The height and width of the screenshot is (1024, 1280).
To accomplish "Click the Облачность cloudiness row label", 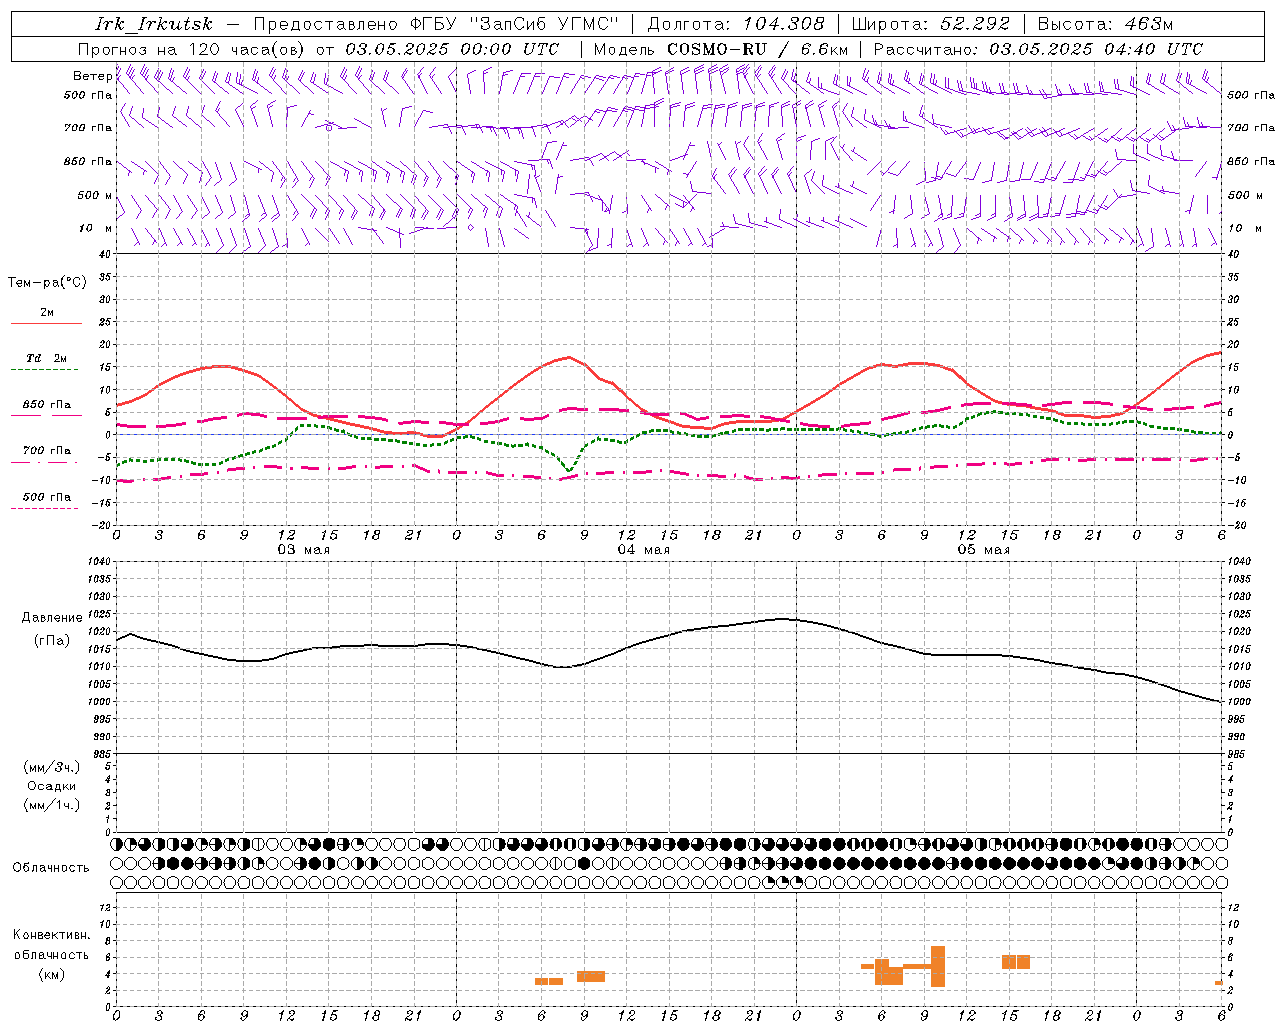I will 51,868.
